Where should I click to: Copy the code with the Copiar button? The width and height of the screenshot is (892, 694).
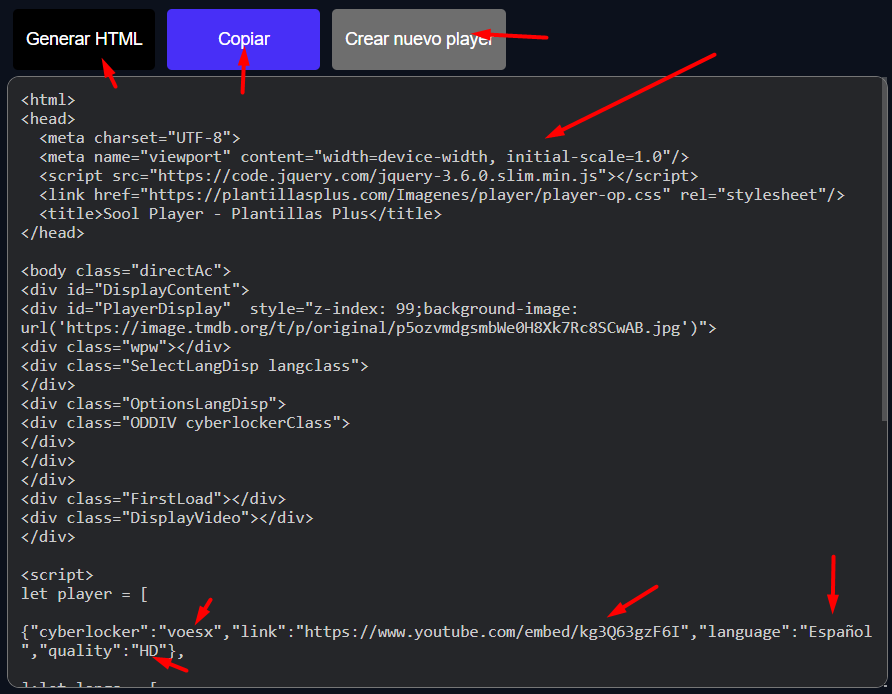(243, 39)
